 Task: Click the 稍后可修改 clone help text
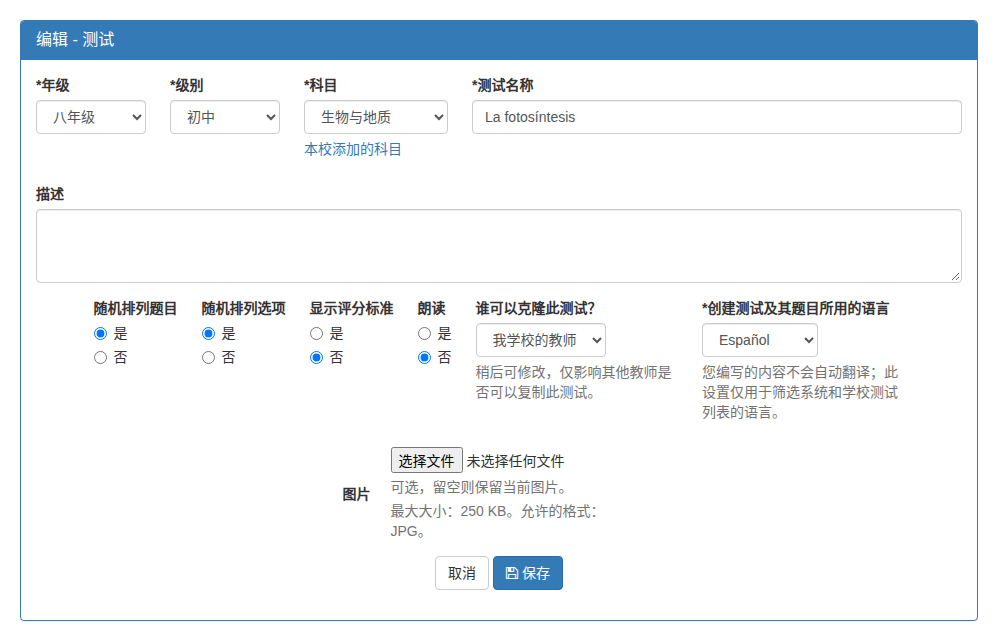click(573, 382)
